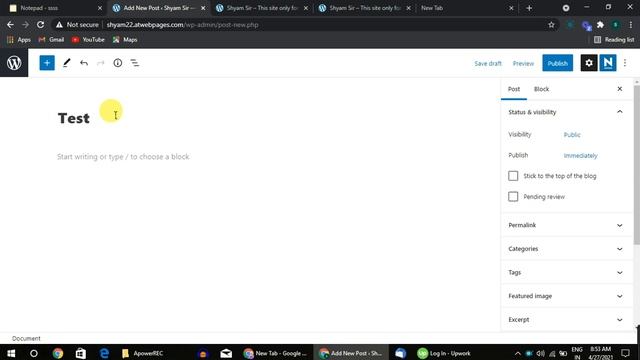Open Apps bookmark shortcut
The image size is (640, 360).
point(19,40)
